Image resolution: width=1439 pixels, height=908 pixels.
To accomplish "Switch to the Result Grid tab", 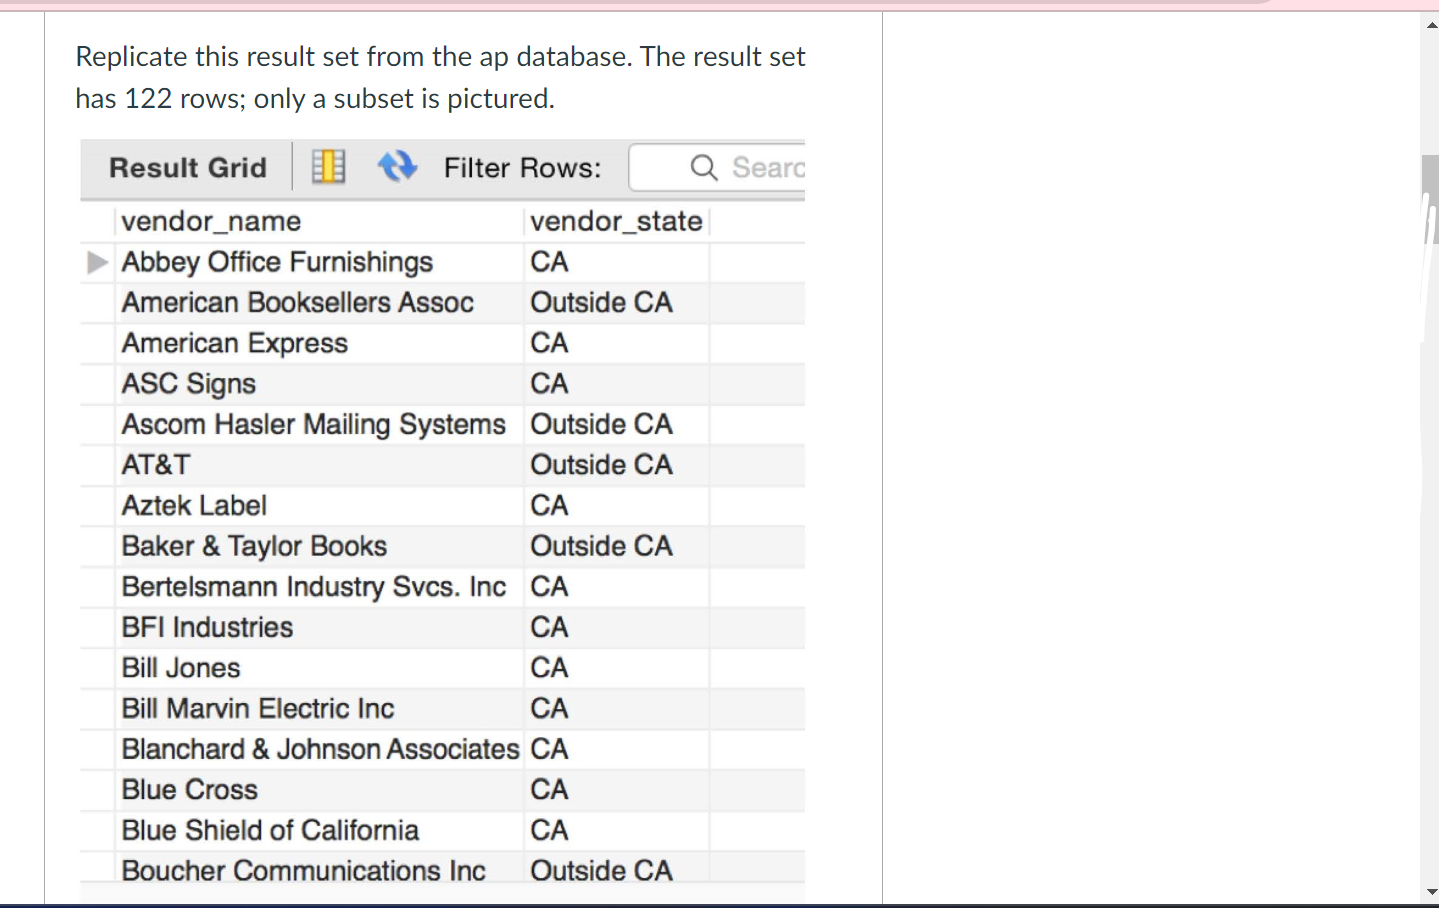I will click(186, 167).
